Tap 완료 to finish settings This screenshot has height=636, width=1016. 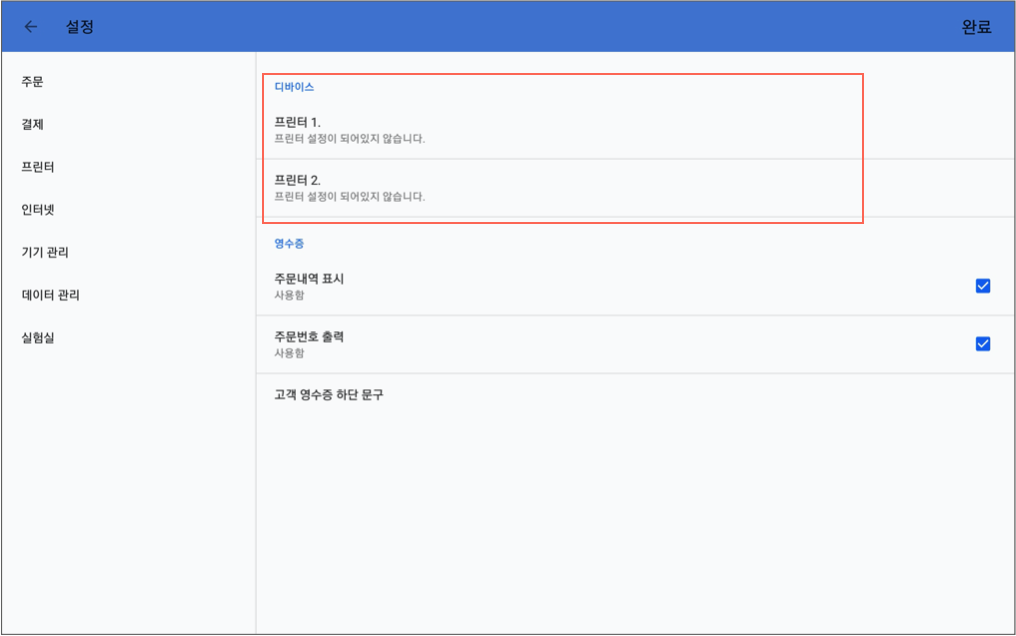click(976, 27)
